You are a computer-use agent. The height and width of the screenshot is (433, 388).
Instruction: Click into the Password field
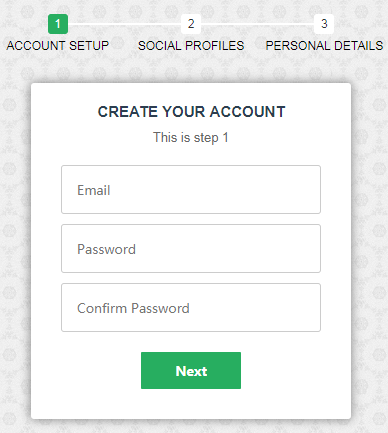coord(191,248)
